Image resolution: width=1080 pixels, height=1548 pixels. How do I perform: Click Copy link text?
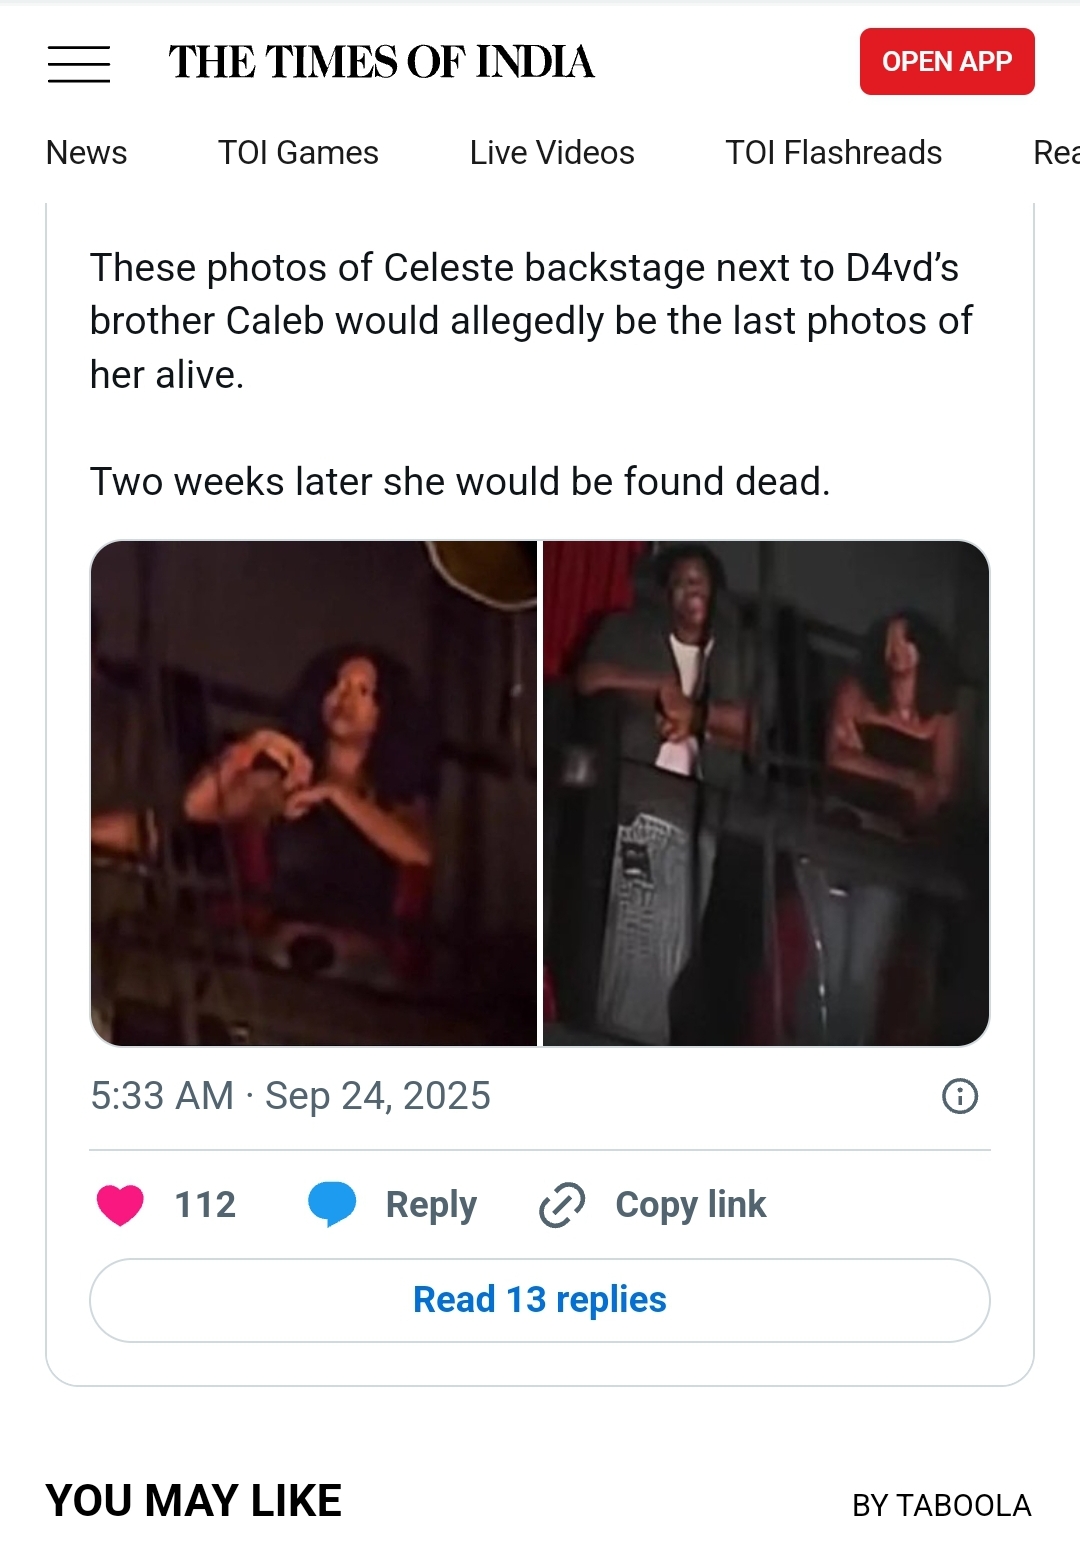pos(691,1204)
